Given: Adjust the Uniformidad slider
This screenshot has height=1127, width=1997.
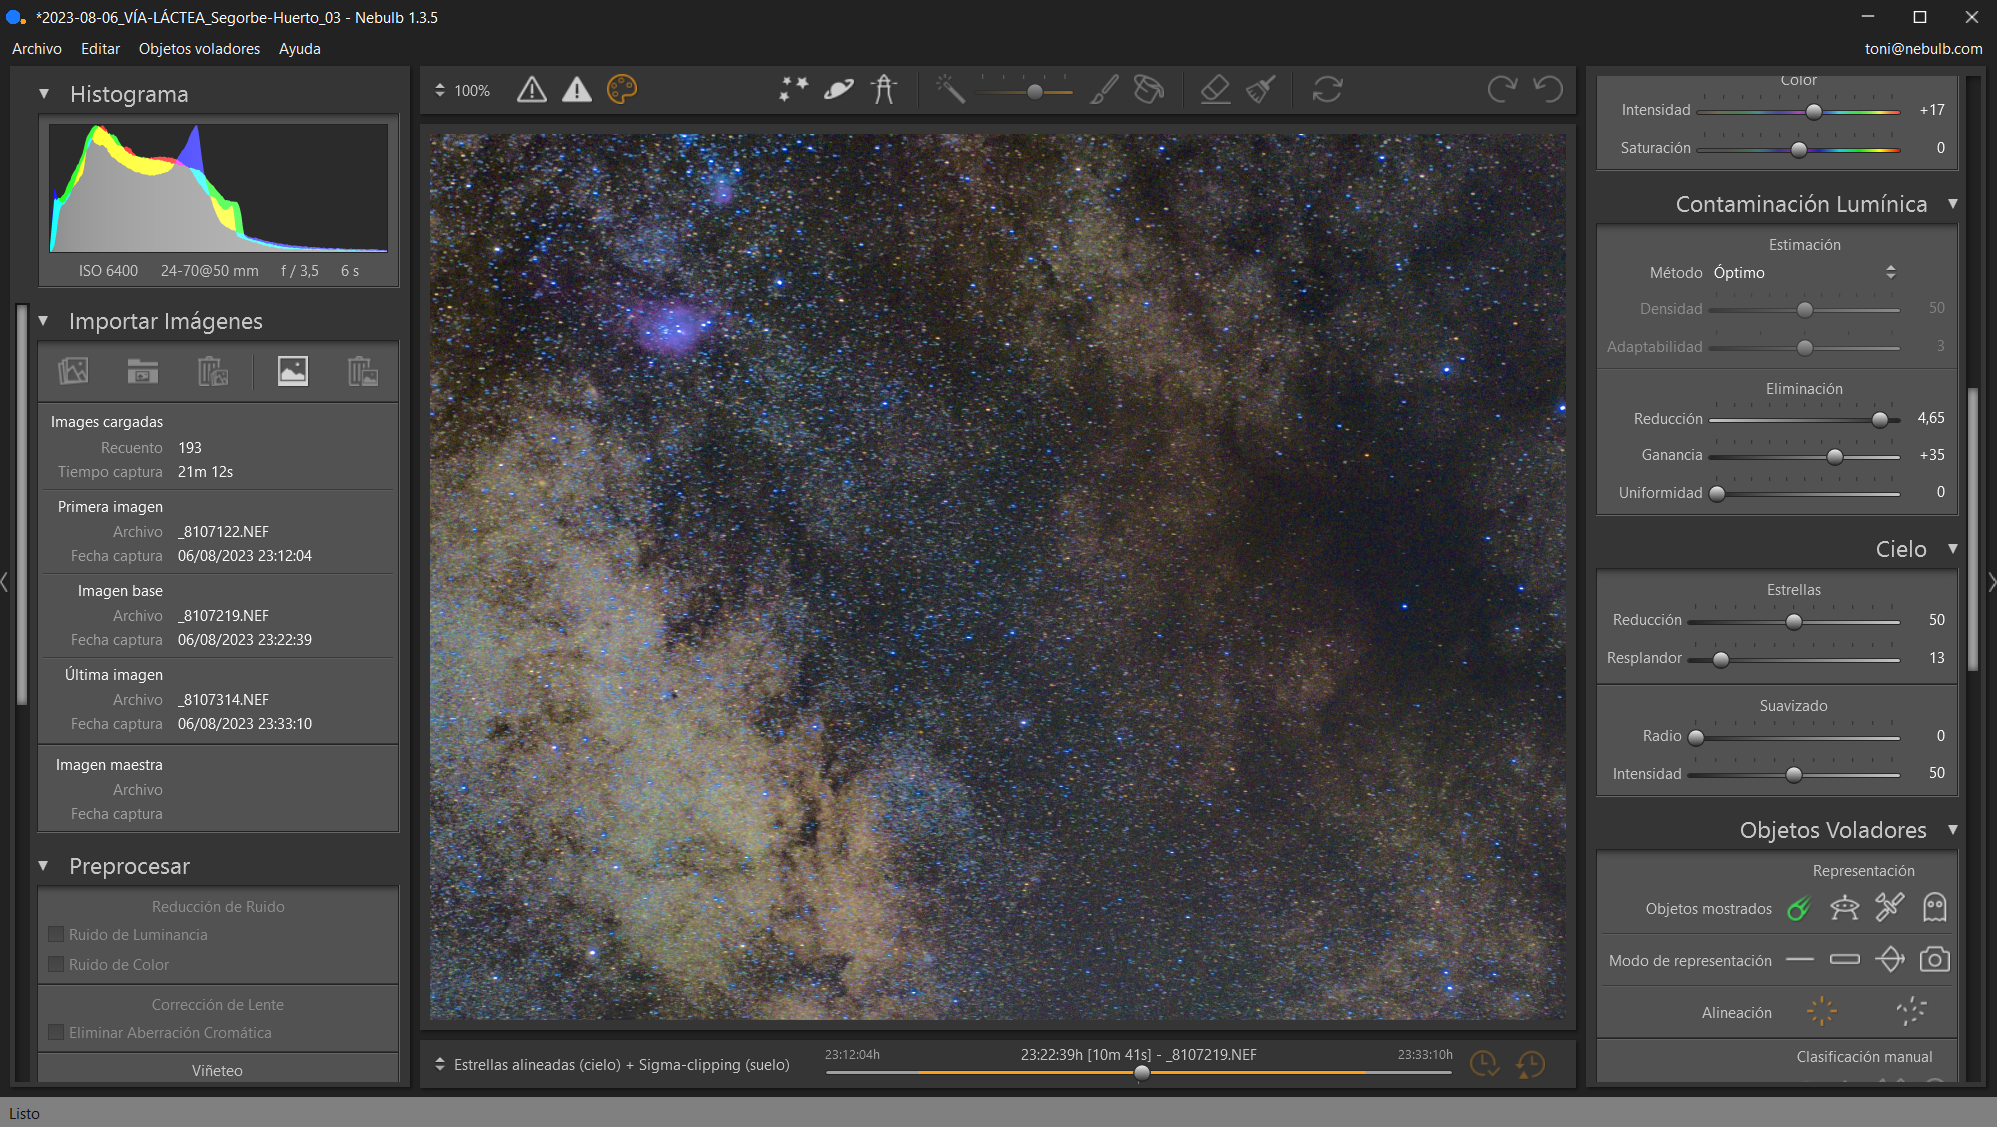Looking at the screenshot, I should click(x=1717, y=494).
